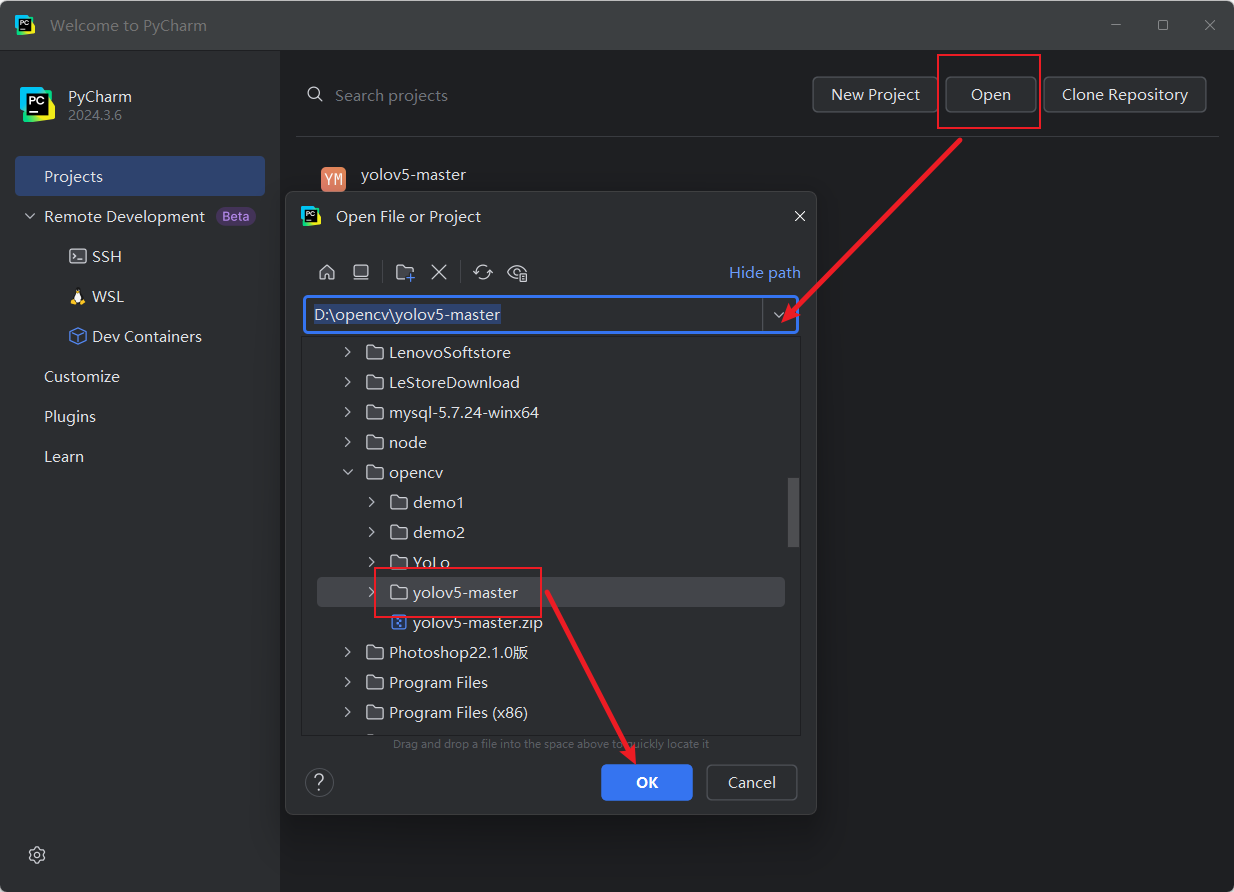Maximize the PyCharm welcome window
Image resolution: width=1234 pixels, height=892 pixels.
click(1163, 25)
